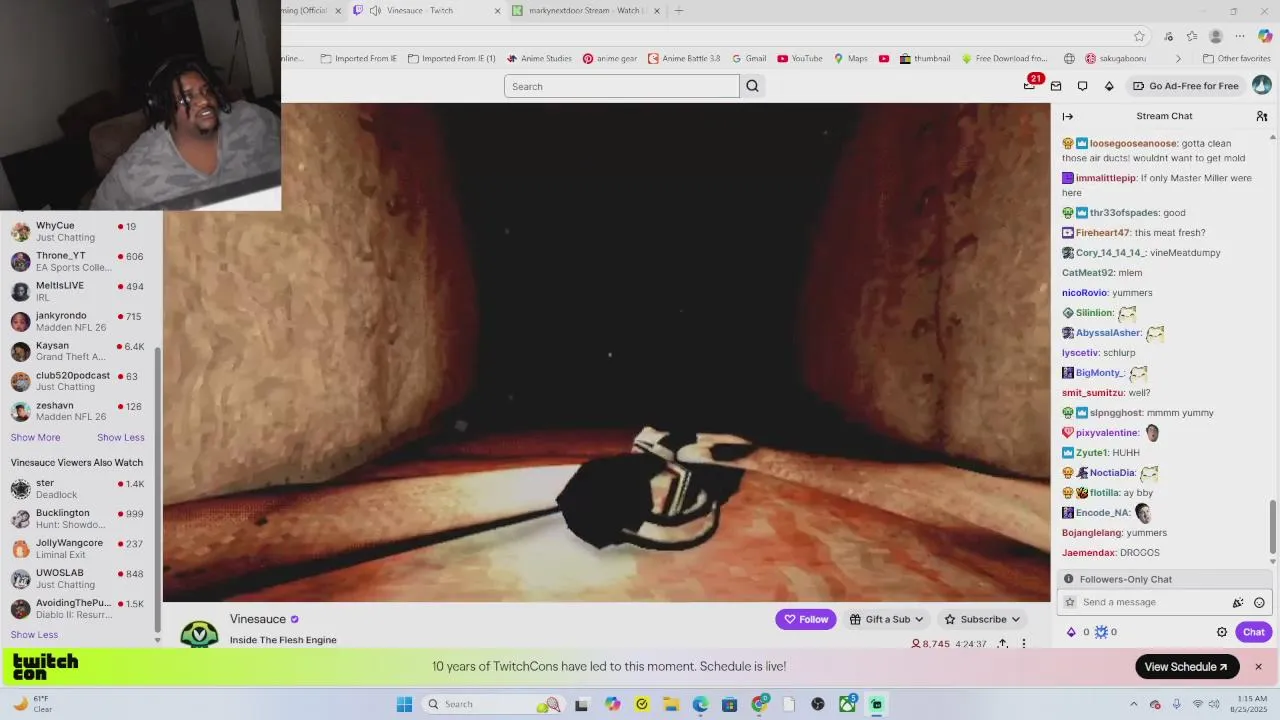1280x720 pixels.
Task: Follow the Vinesauce channel
Action: pos(806,619)
